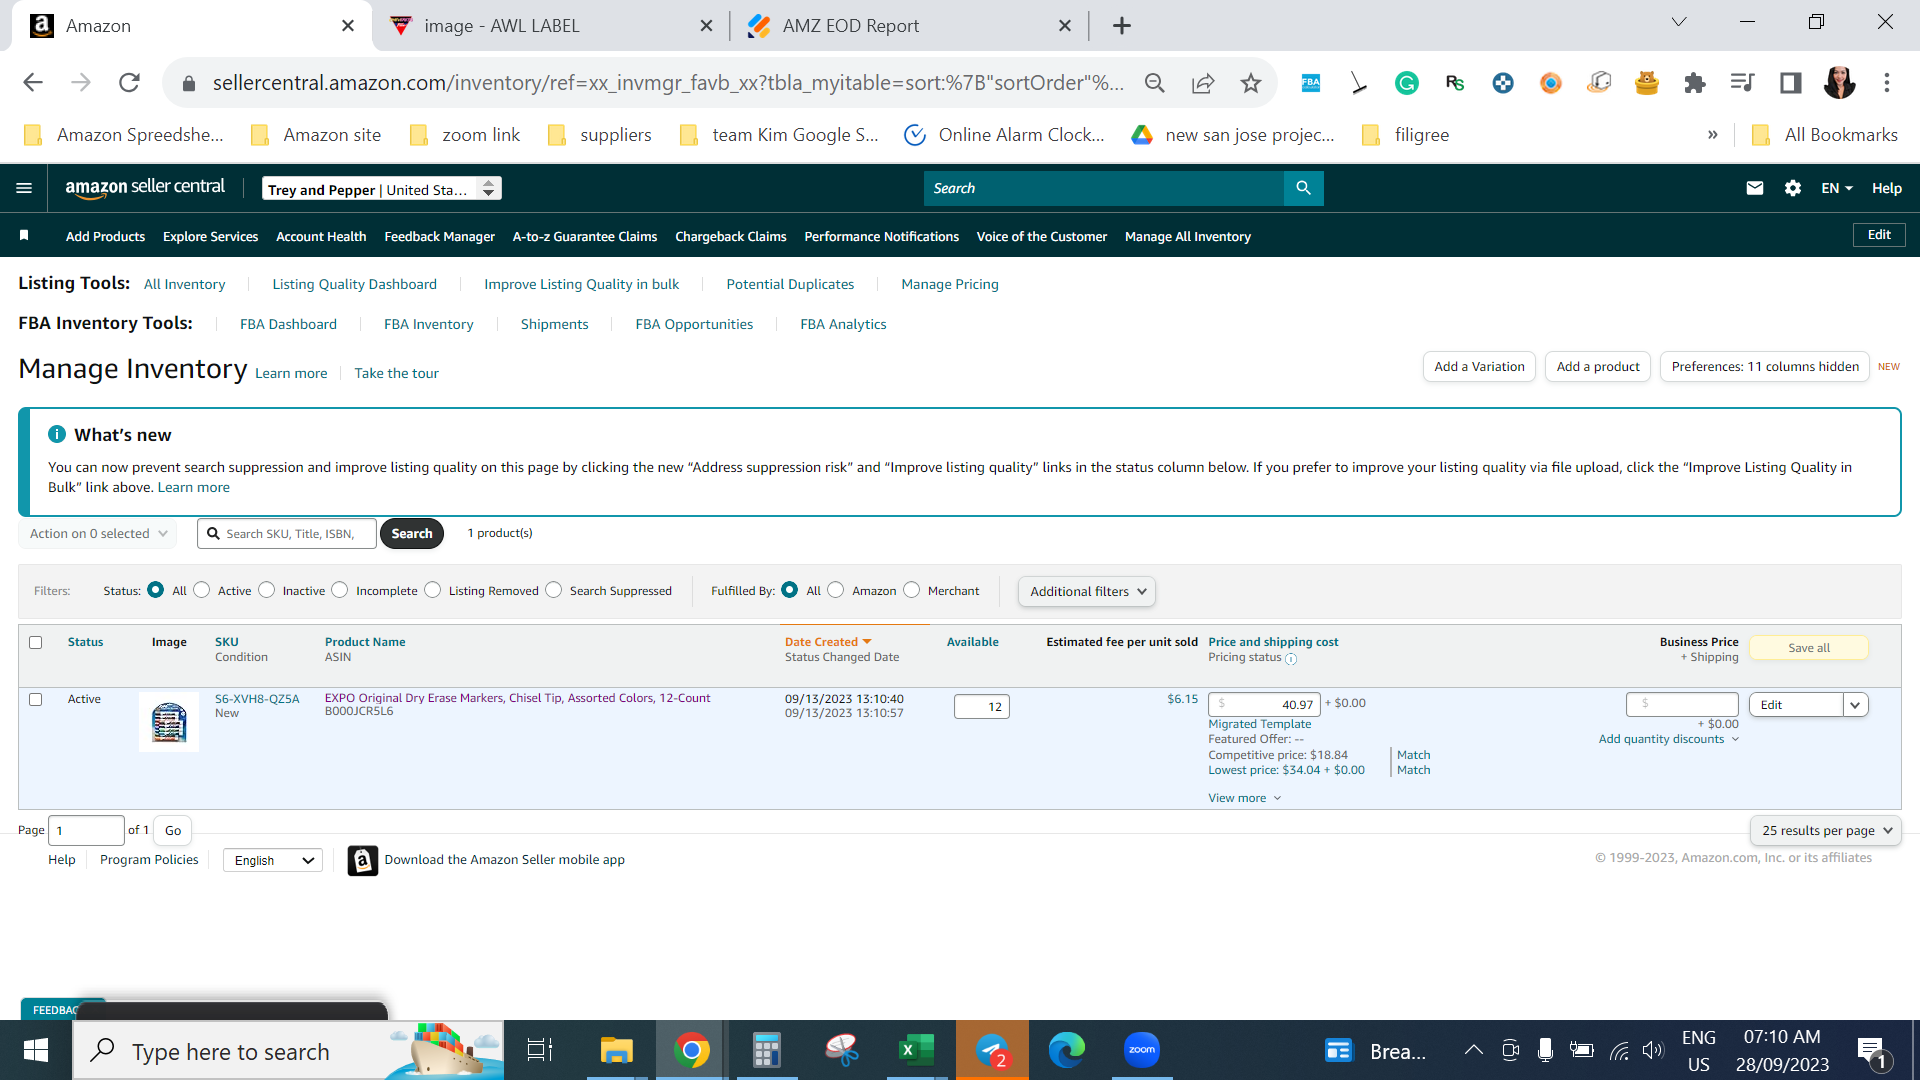
Task: Click the SKU search input field
Action: [287, 534]
